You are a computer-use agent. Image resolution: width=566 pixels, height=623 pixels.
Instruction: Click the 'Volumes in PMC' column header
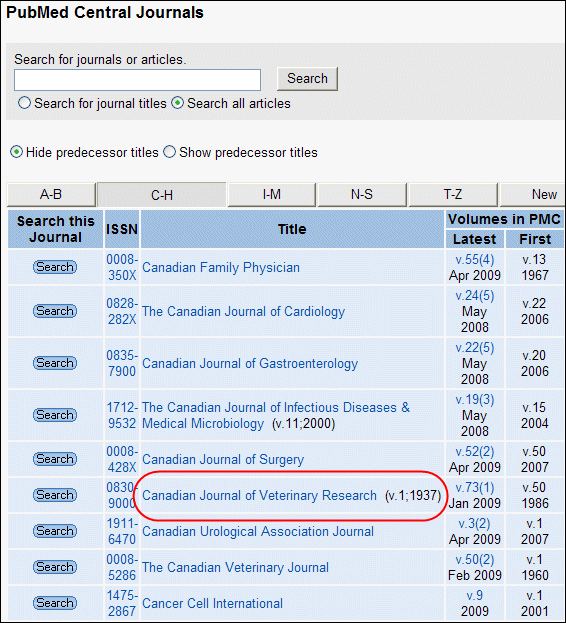504,219
